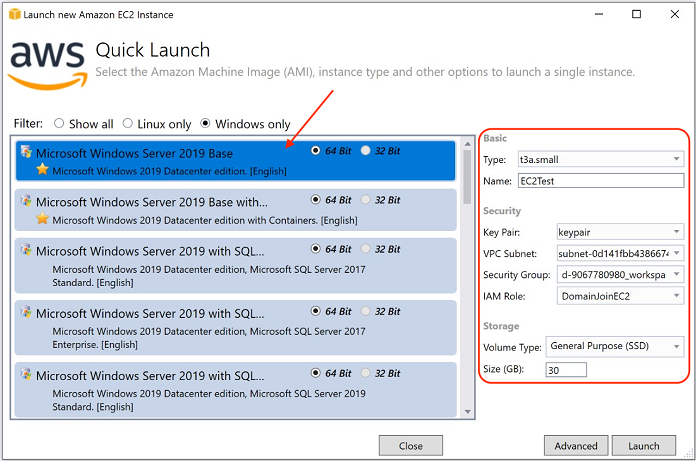Select Microsoft Windows Server 2019 Base with... entry
Screen dimensions: 696x461
[x=236, y=210]
